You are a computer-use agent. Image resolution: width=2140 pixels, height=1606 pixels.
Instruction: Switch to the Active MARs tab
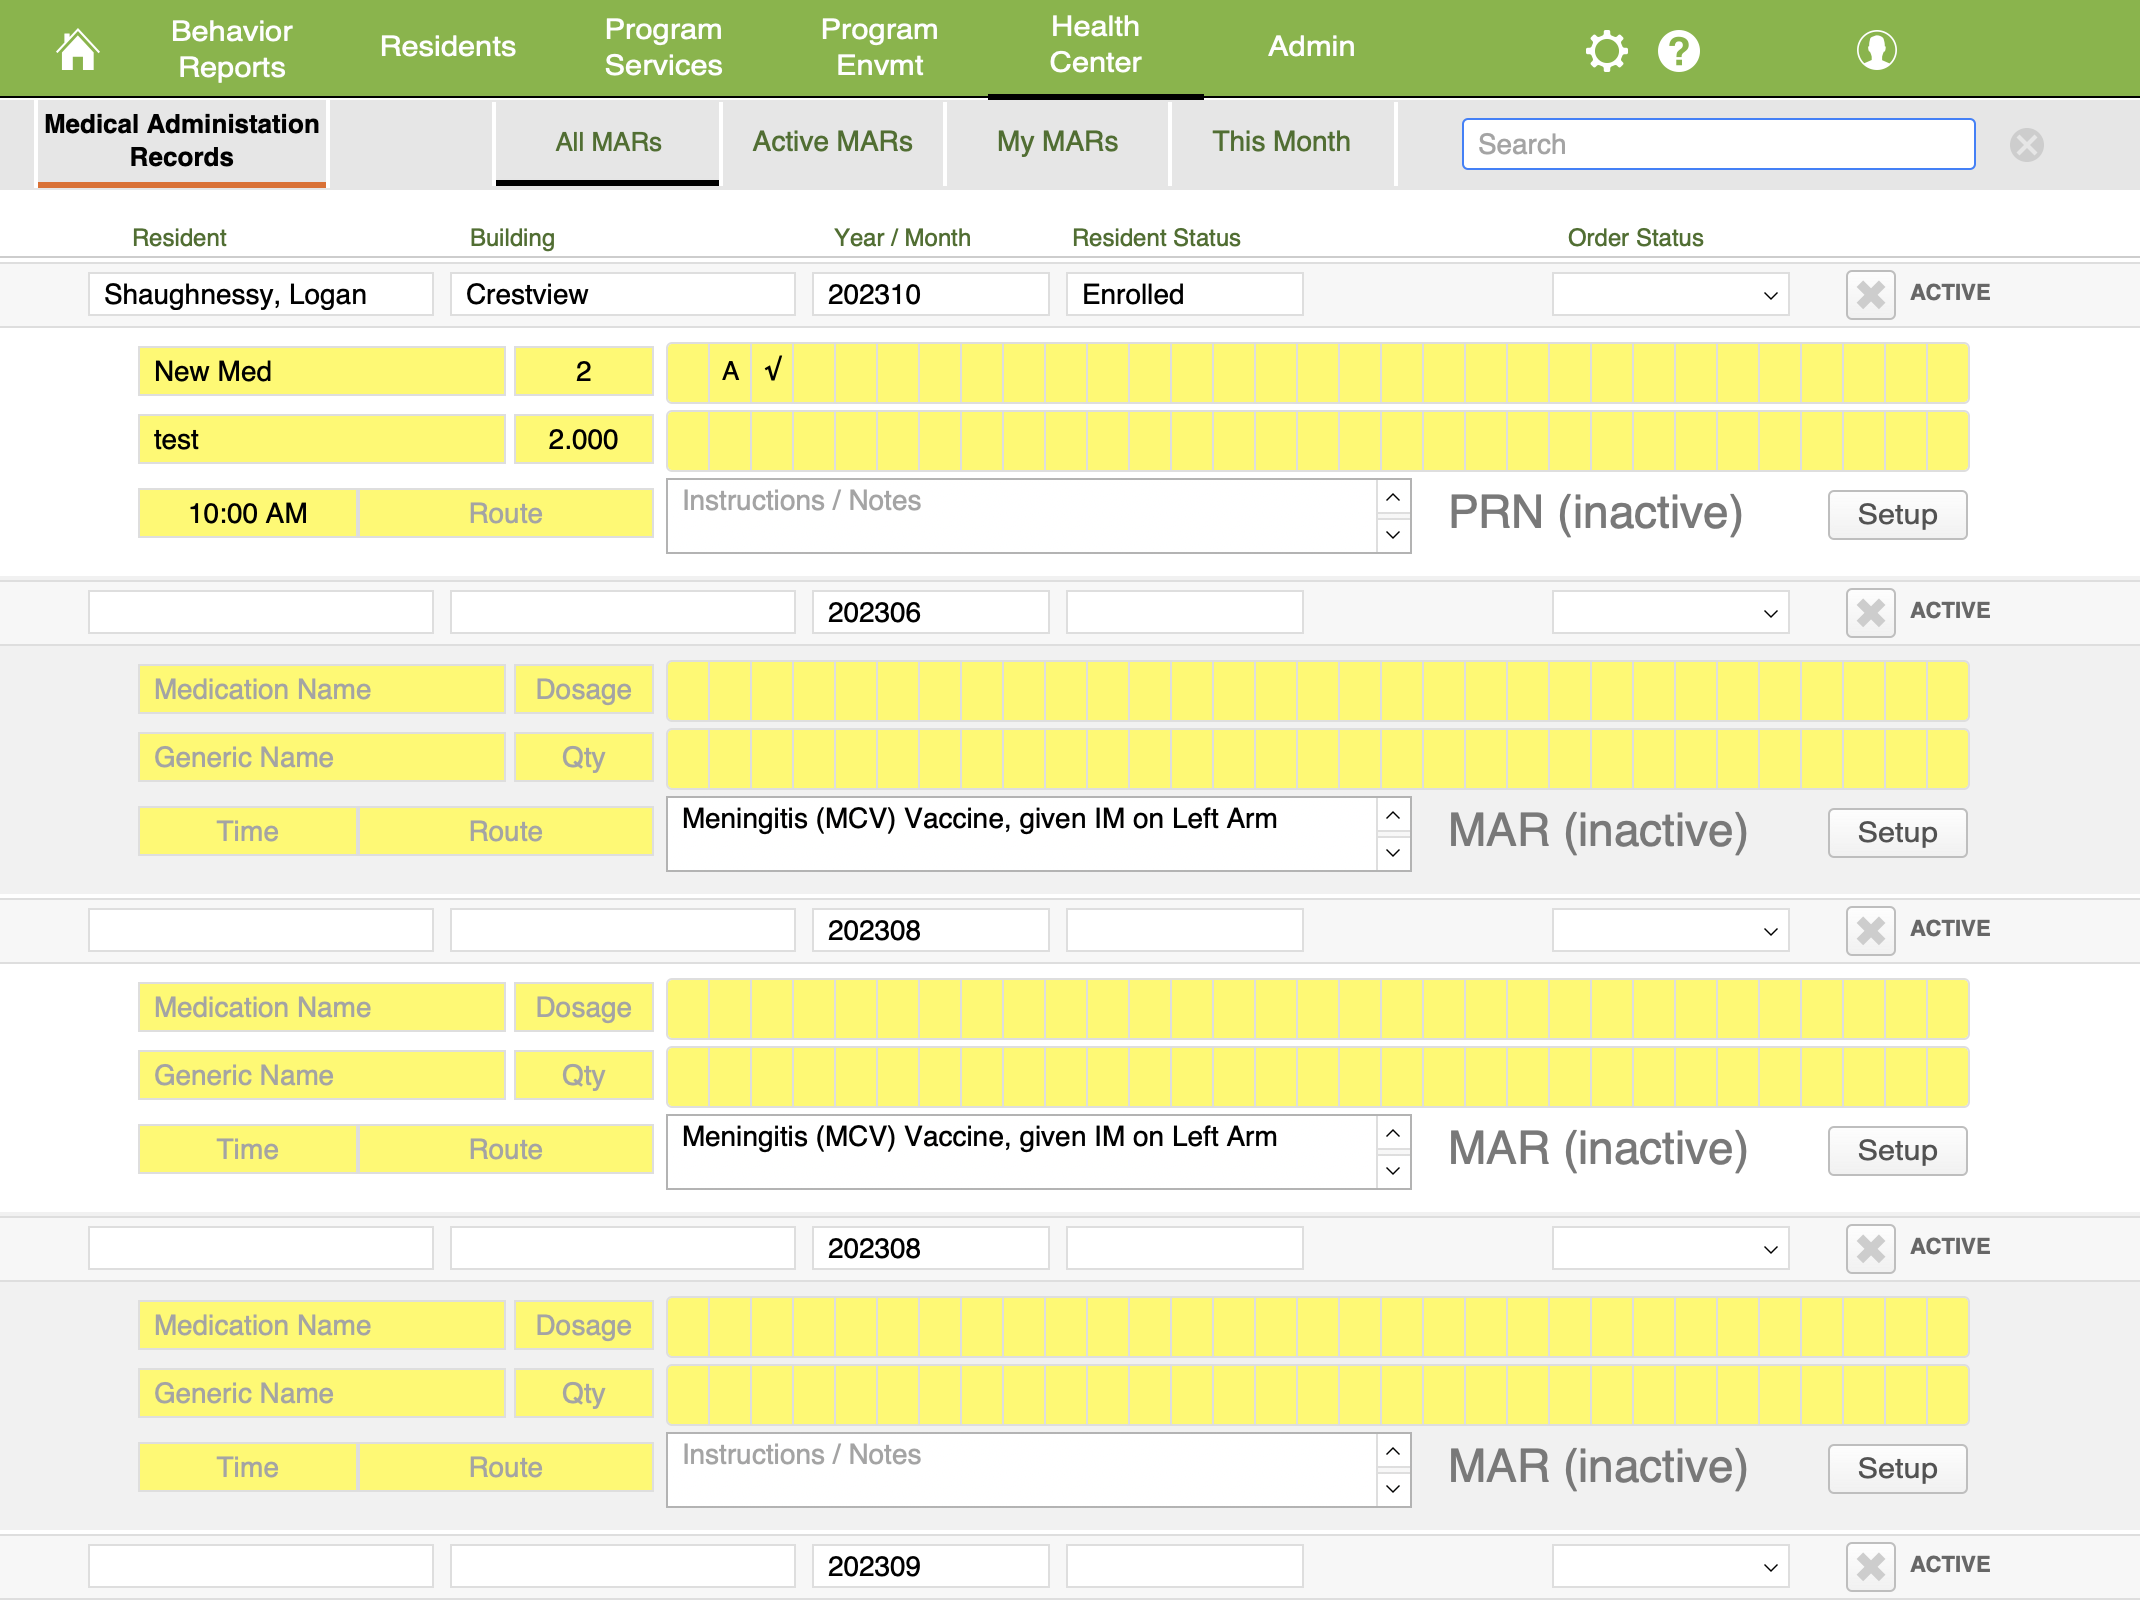pos(833,142)
